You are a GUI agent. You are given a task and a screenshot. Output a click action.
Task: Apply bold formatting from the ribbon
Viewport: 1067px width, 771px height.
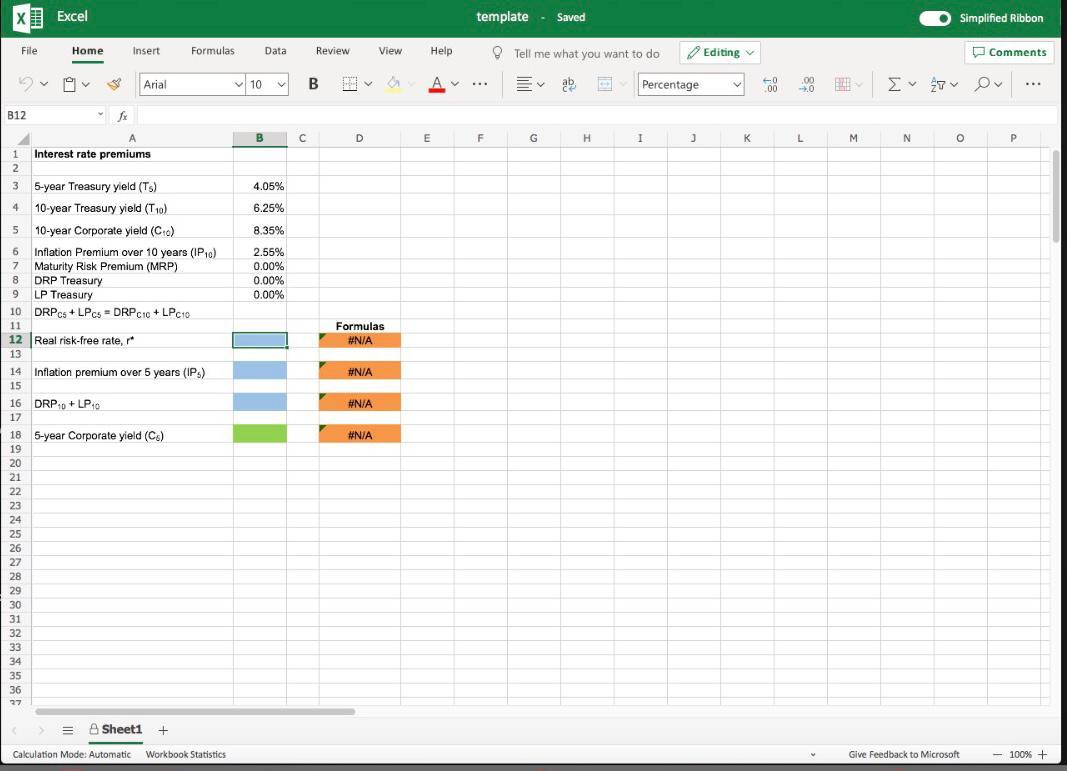tap(313, 84)
